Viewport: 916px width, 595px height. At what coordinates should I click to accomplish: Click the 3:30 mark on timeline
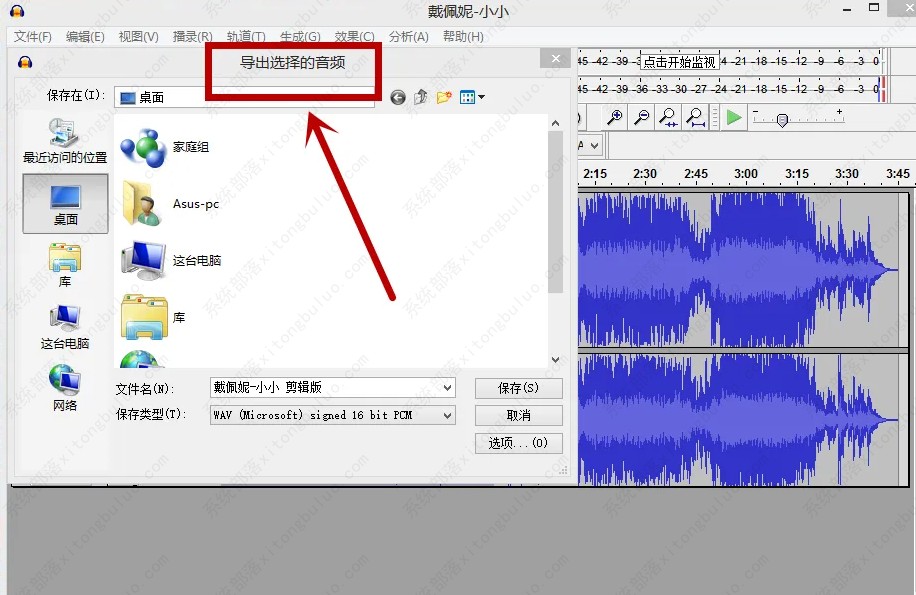pyautogui.click(x=847, y=174)
